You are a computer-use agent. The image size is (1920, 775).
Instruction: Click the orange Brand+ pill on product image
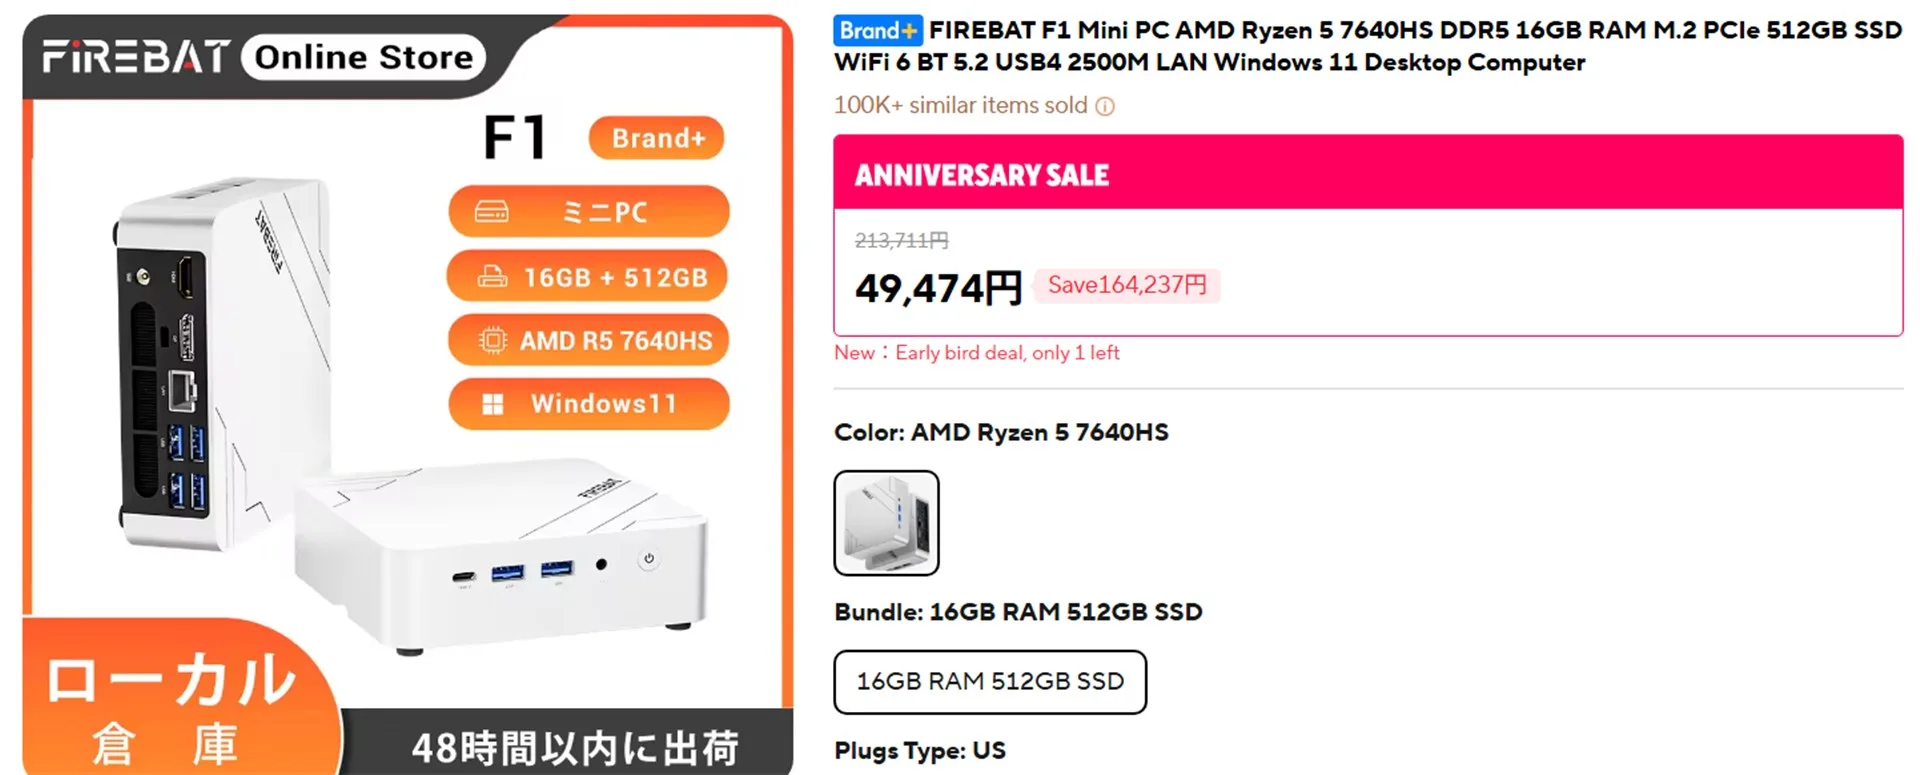[x=657, y=138]
